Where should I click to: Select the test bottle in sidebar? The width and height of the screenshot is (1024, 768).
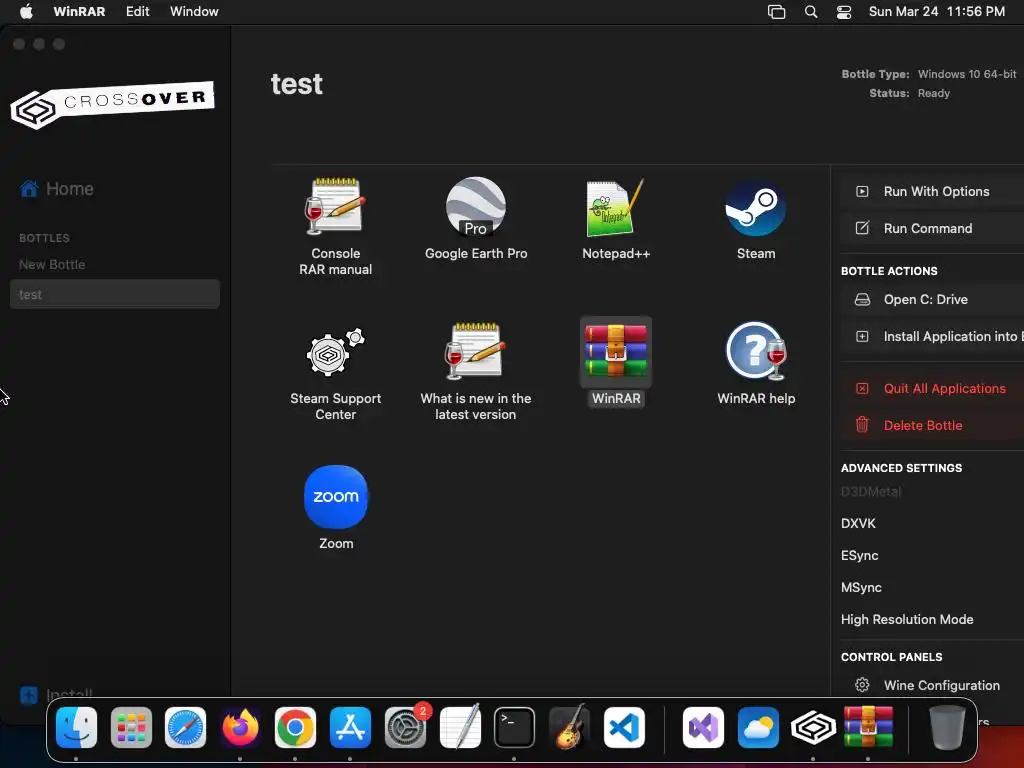click(115, 295)
